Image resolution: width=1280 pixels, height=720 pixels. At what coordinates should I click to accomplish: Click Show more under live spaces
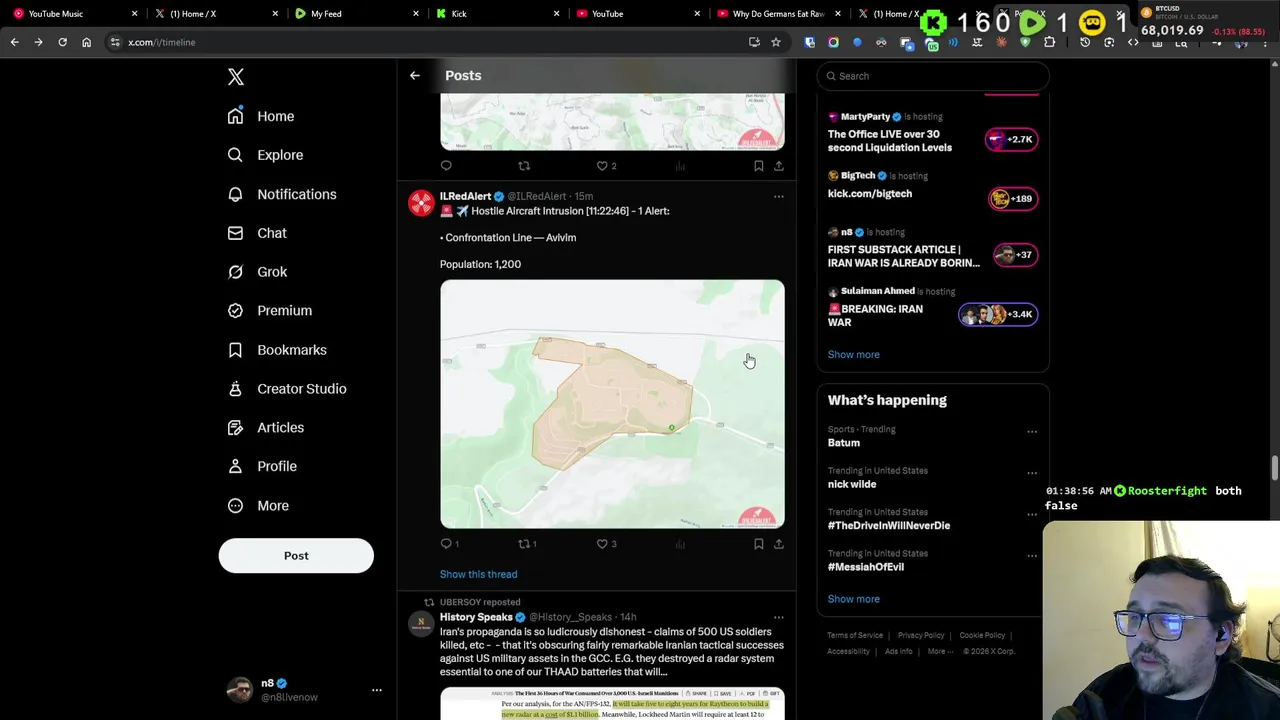(853, 355)
